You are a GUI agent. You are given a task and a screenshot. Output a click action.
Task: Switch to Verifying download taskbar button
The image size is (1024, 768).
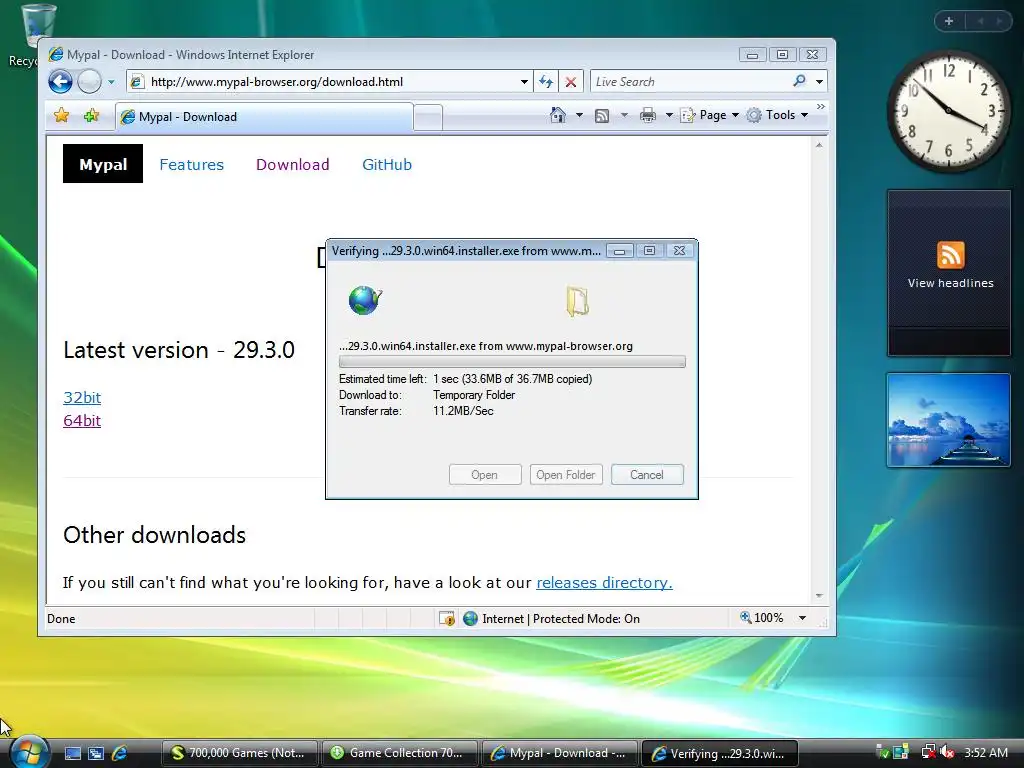[x=721, y=753]
